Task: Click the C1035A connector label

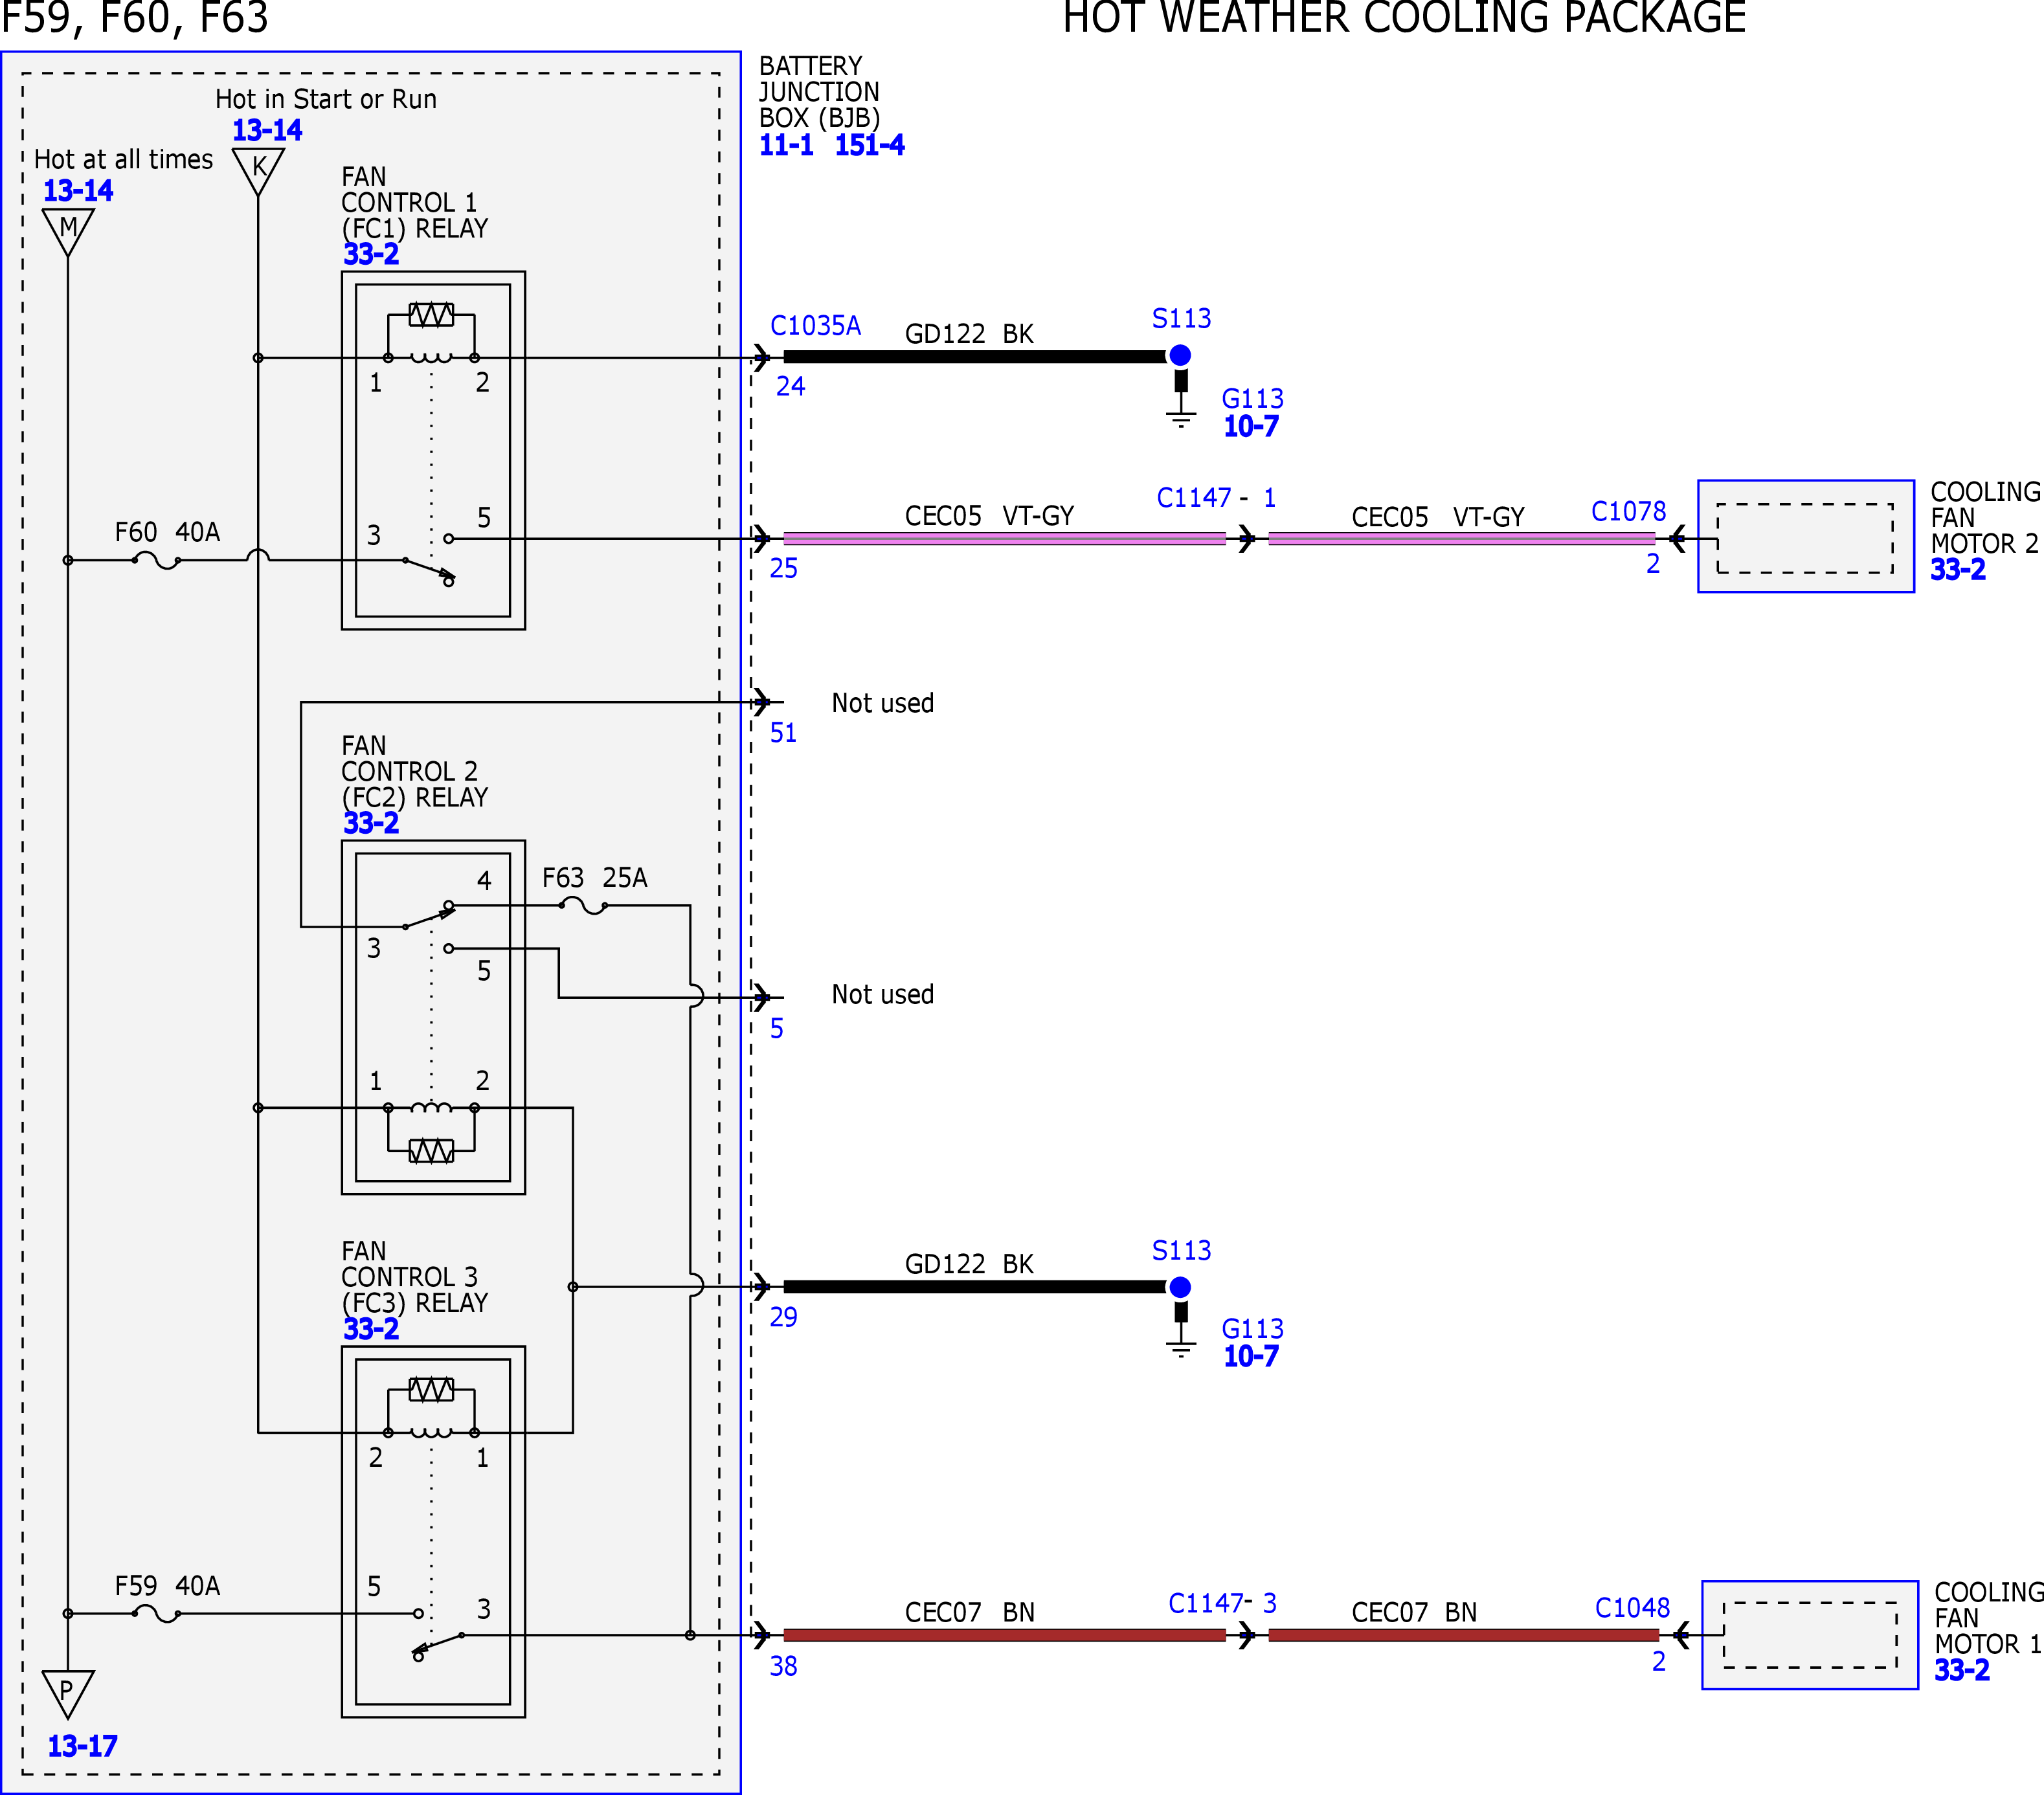Action: (x=815, y=326)
